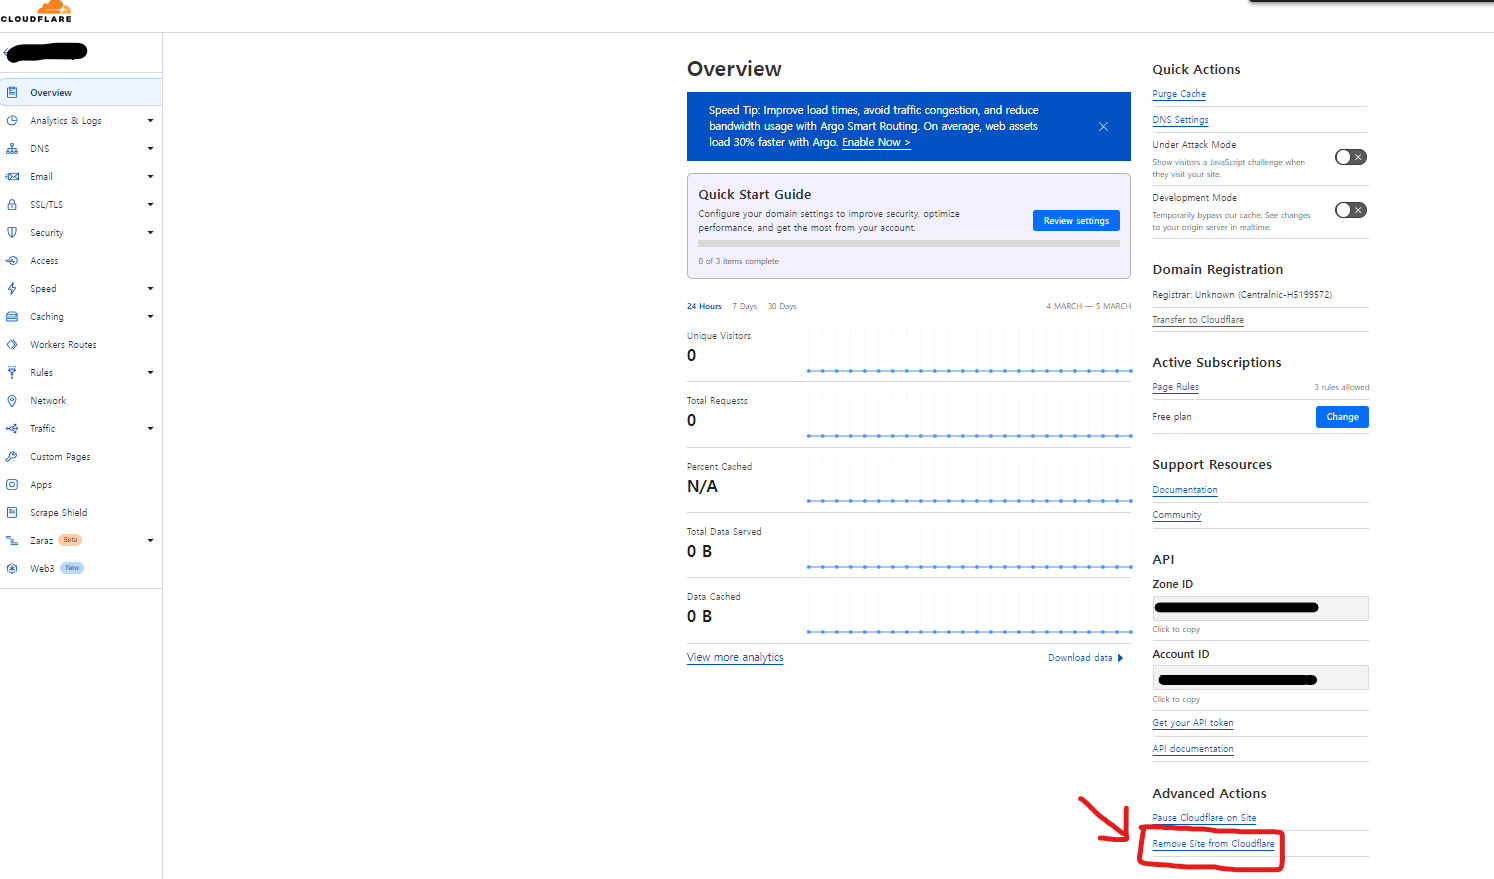Toggle Development Mode switch
This screenshot has width=1494, height=879.
[x=1350, y=210]
